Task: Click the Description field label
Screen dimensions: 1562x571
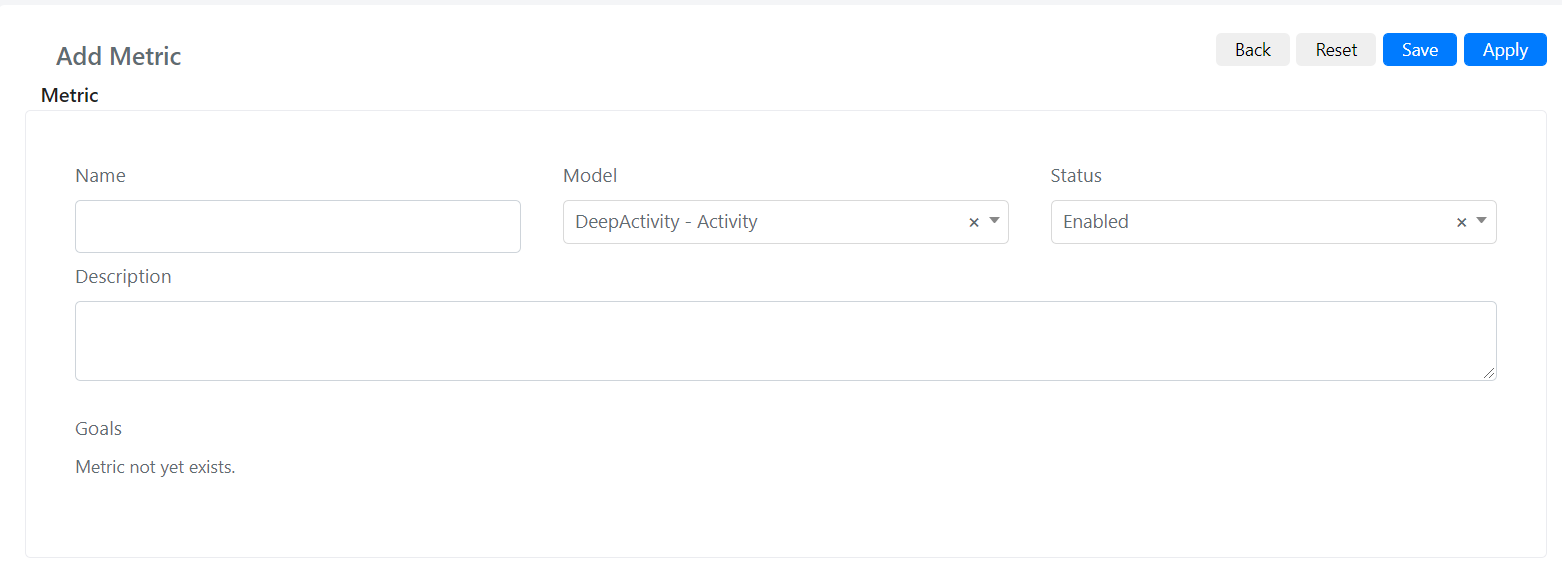Action: [123, 277]
